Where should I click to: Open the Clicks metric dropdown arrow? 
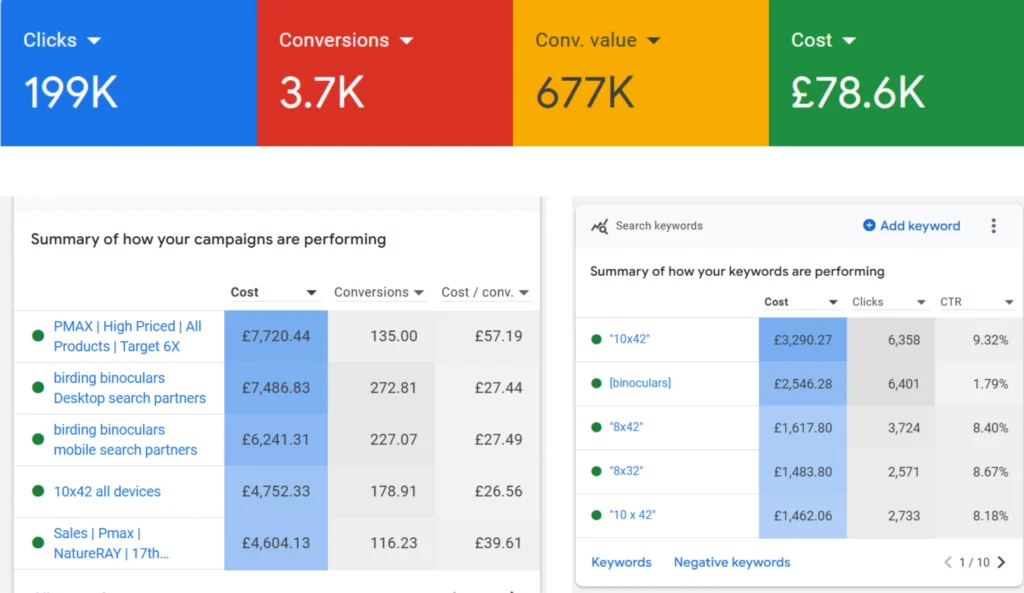coord(94,41)
